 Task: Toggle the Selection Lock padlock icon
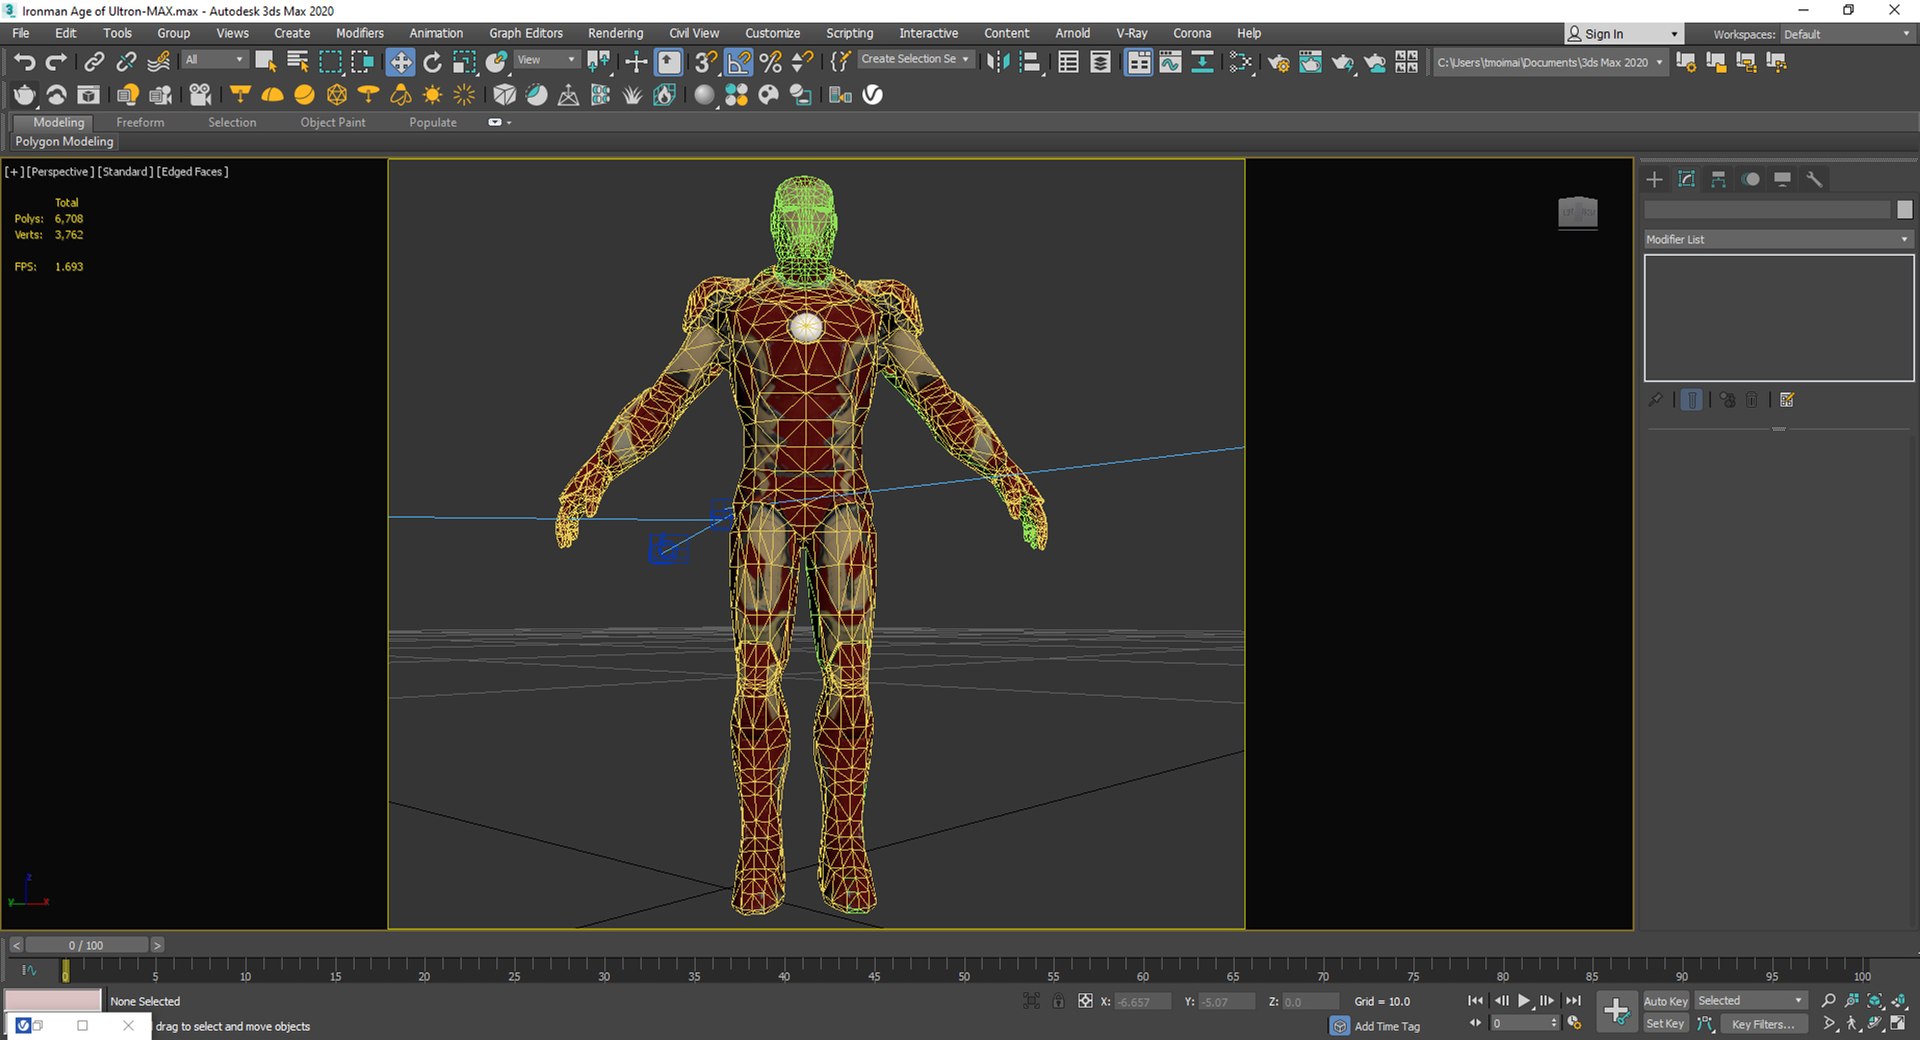(1058, 1001)
